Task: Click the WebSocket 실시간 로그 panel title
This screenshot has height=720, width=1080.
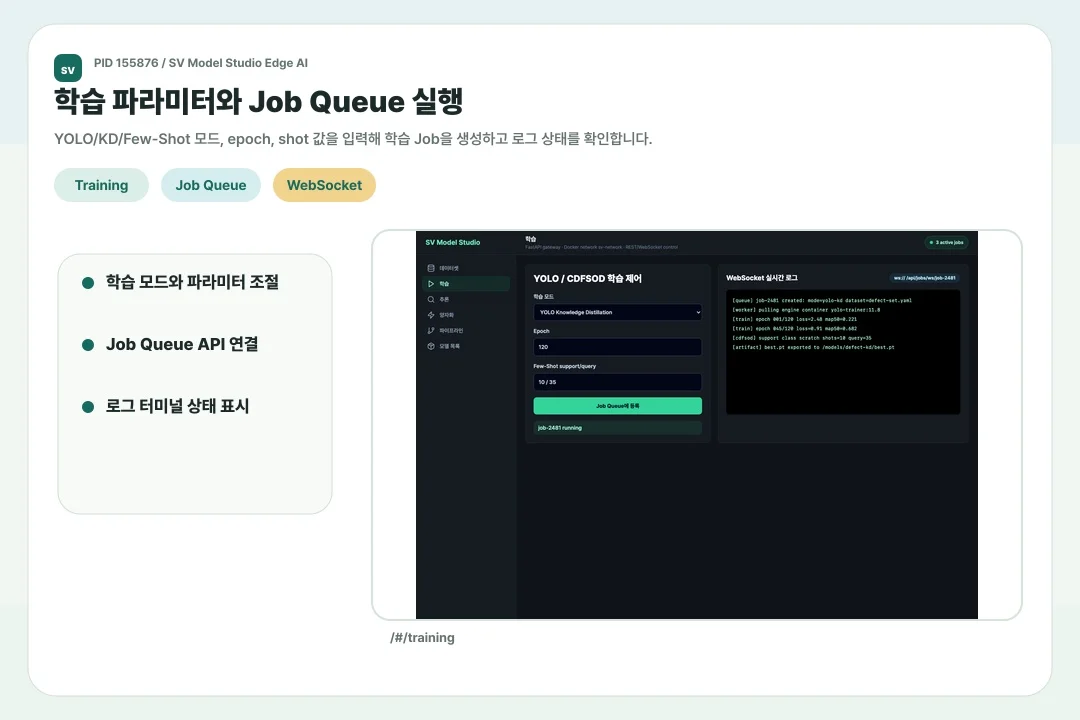Action: point(762,278)
